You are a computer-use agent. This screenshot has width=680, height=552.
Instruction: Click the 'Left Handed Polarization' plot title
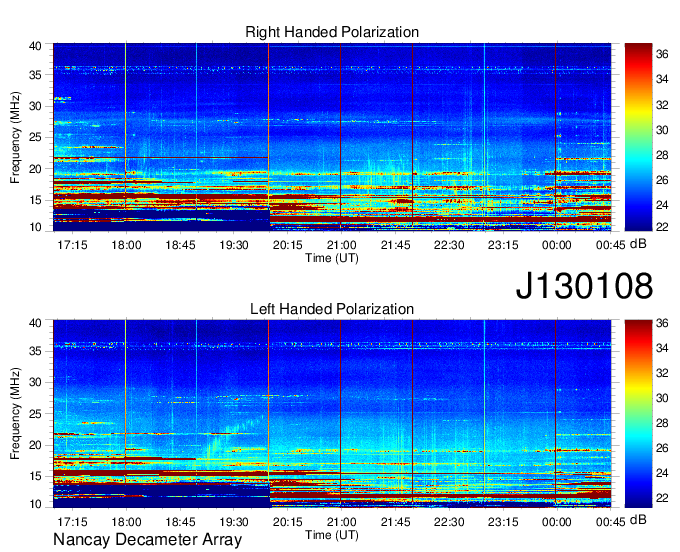tap(332, 309)
